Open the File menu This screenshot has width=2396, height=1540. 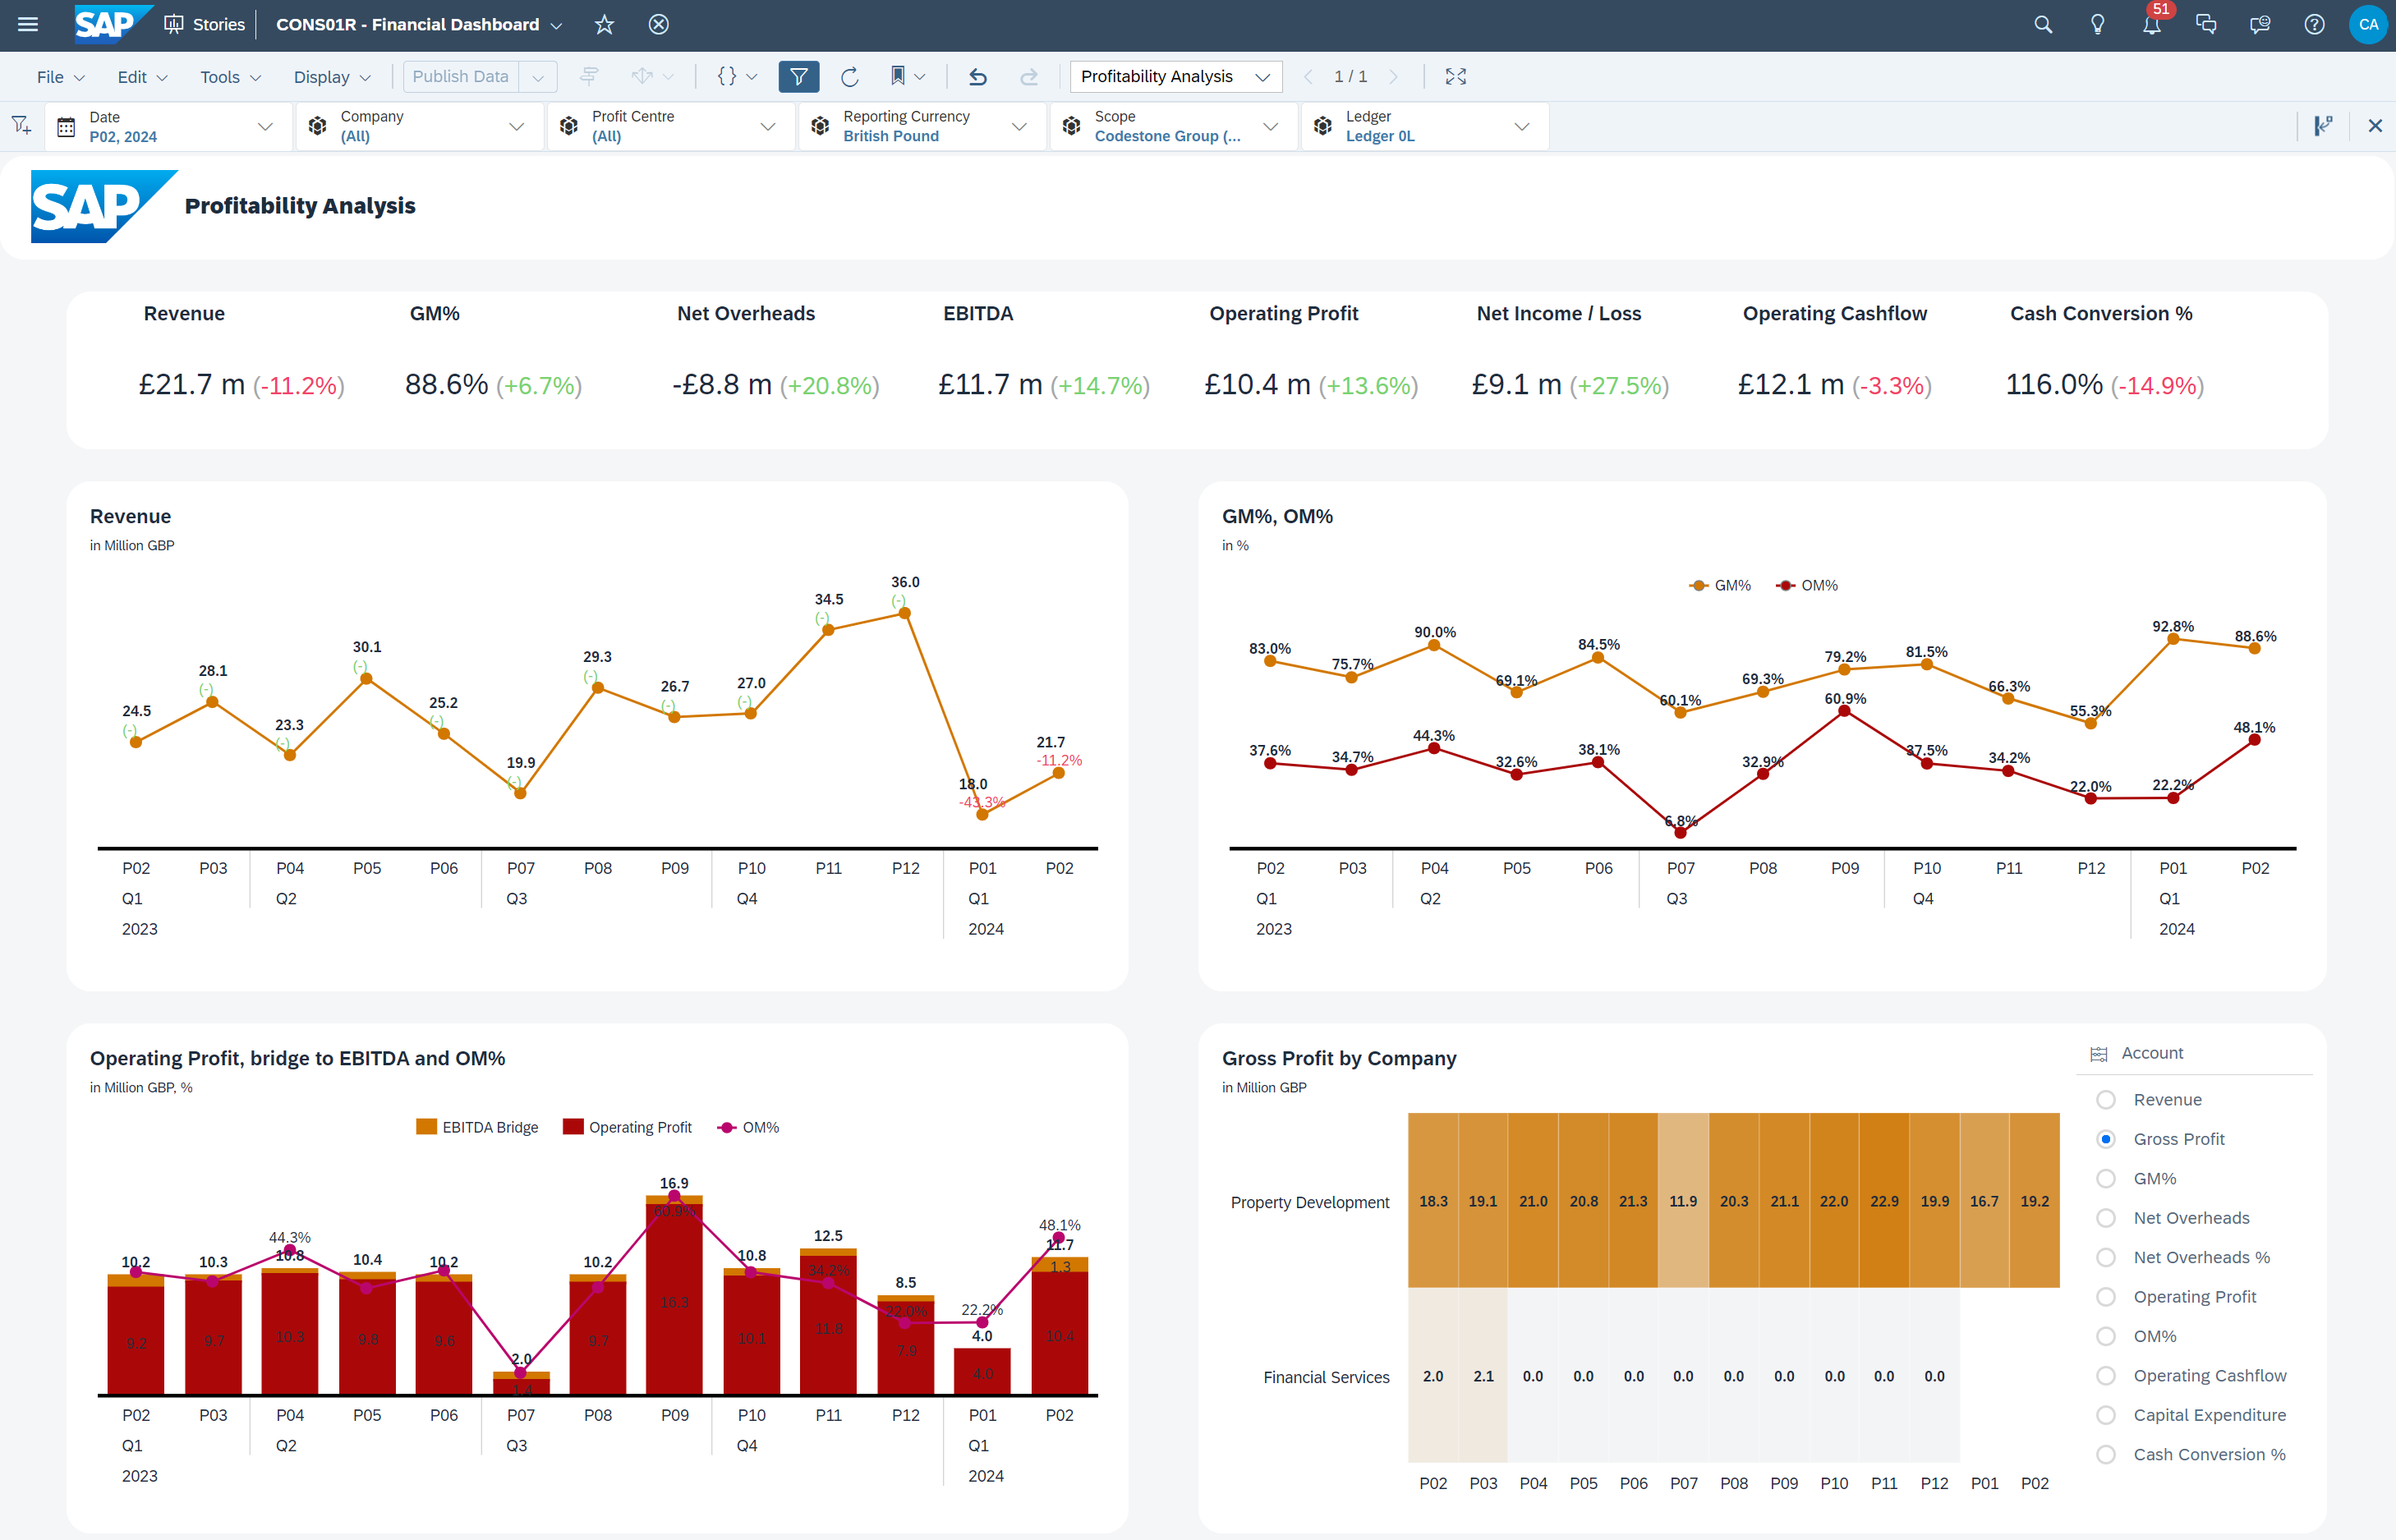(60, 77)
